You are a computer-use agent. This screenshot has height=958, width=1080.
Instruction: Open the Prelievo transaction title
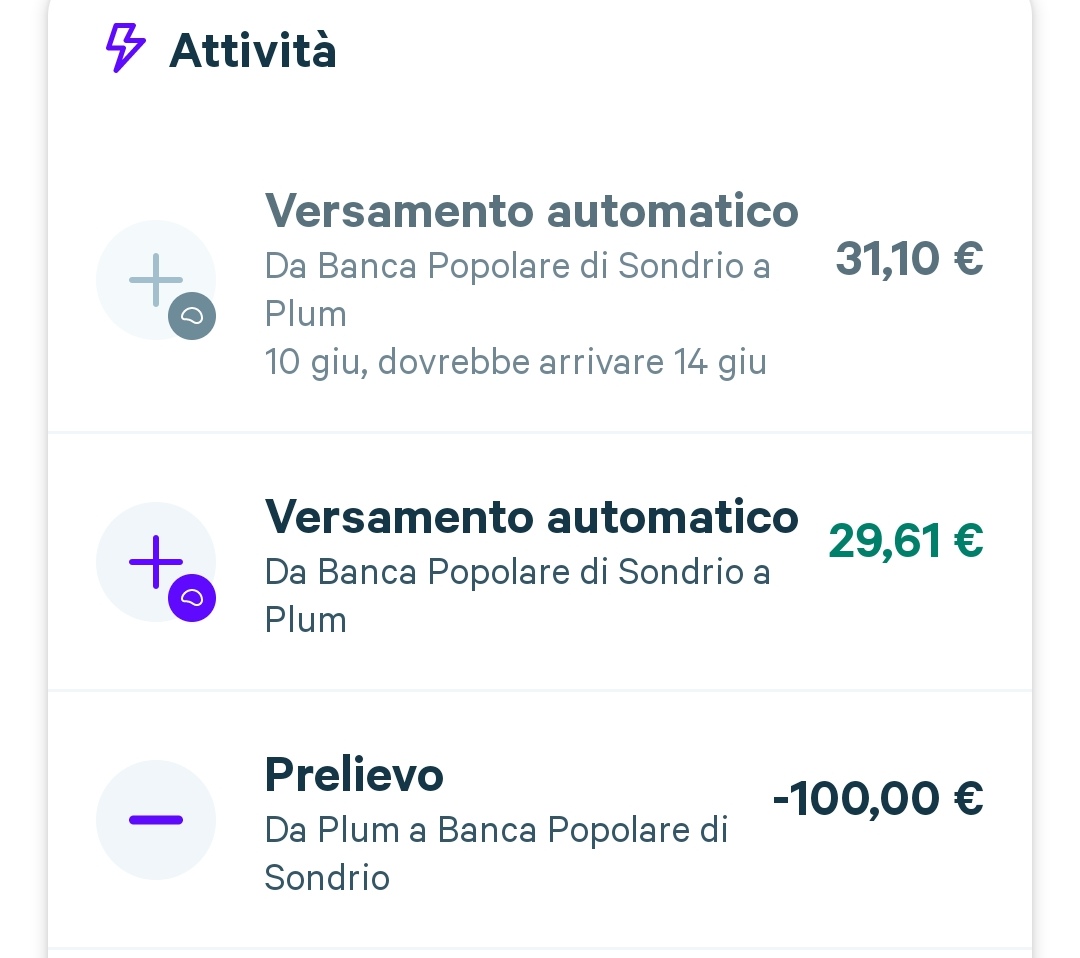[354, 775]
